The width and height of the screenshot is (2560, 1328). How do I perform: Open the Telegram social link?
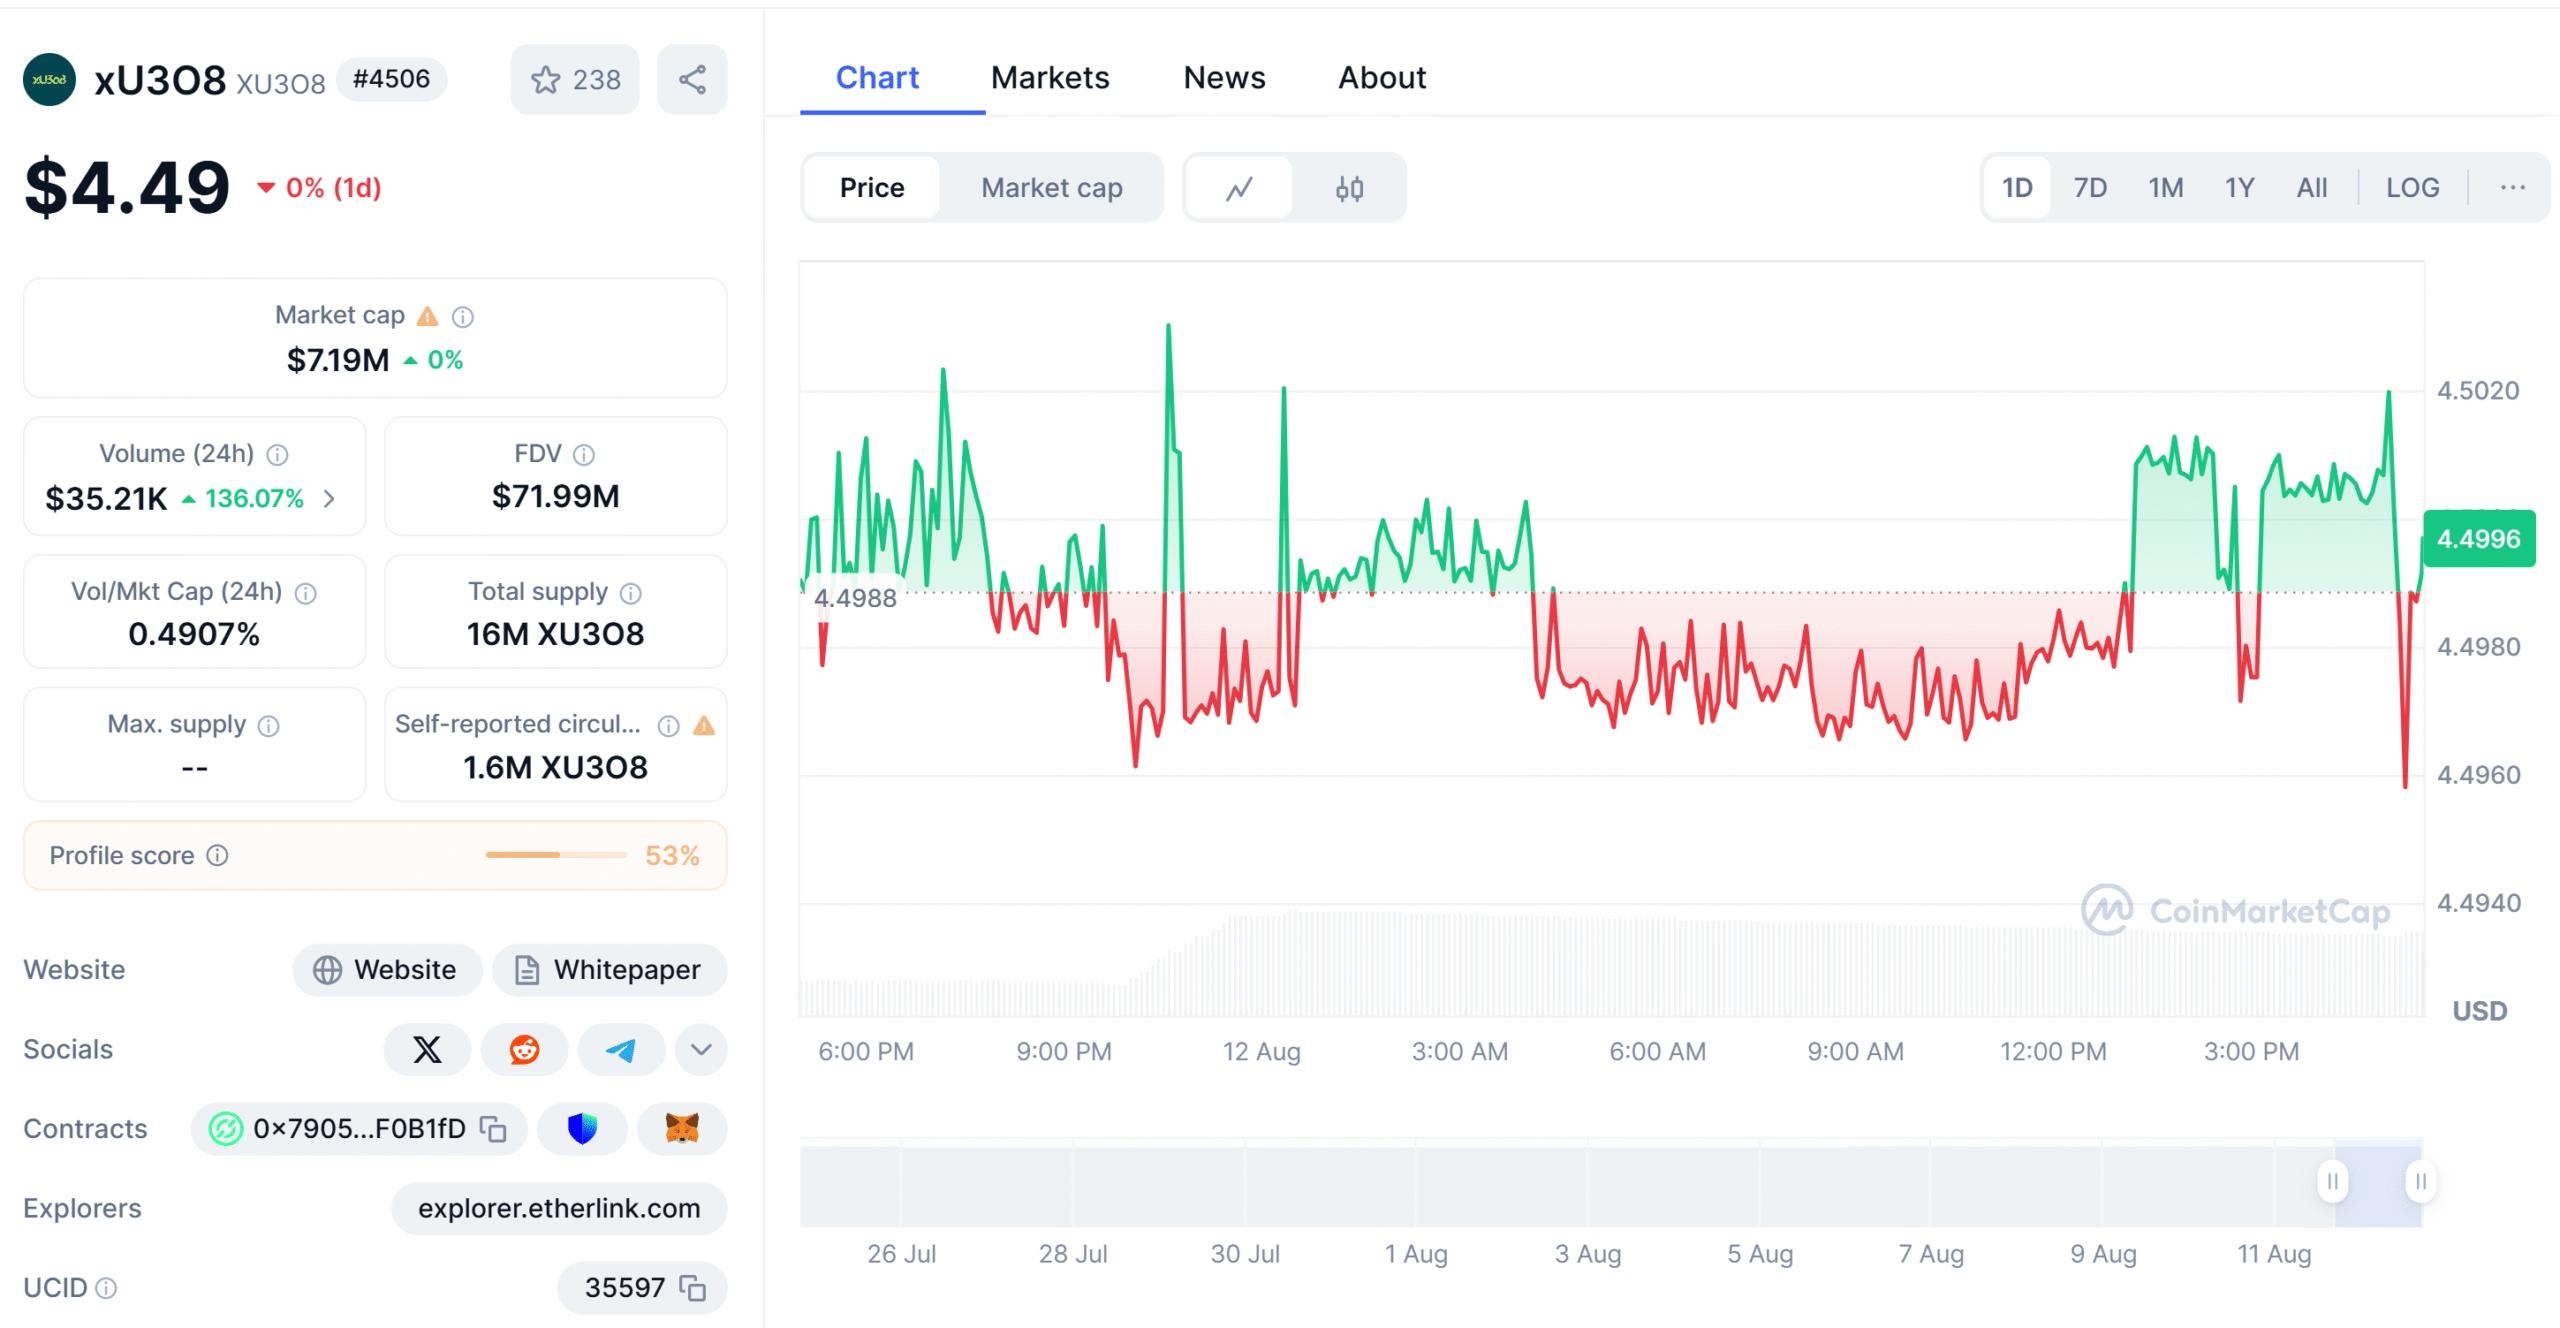pyautogui.click(x=621, y=1049)
